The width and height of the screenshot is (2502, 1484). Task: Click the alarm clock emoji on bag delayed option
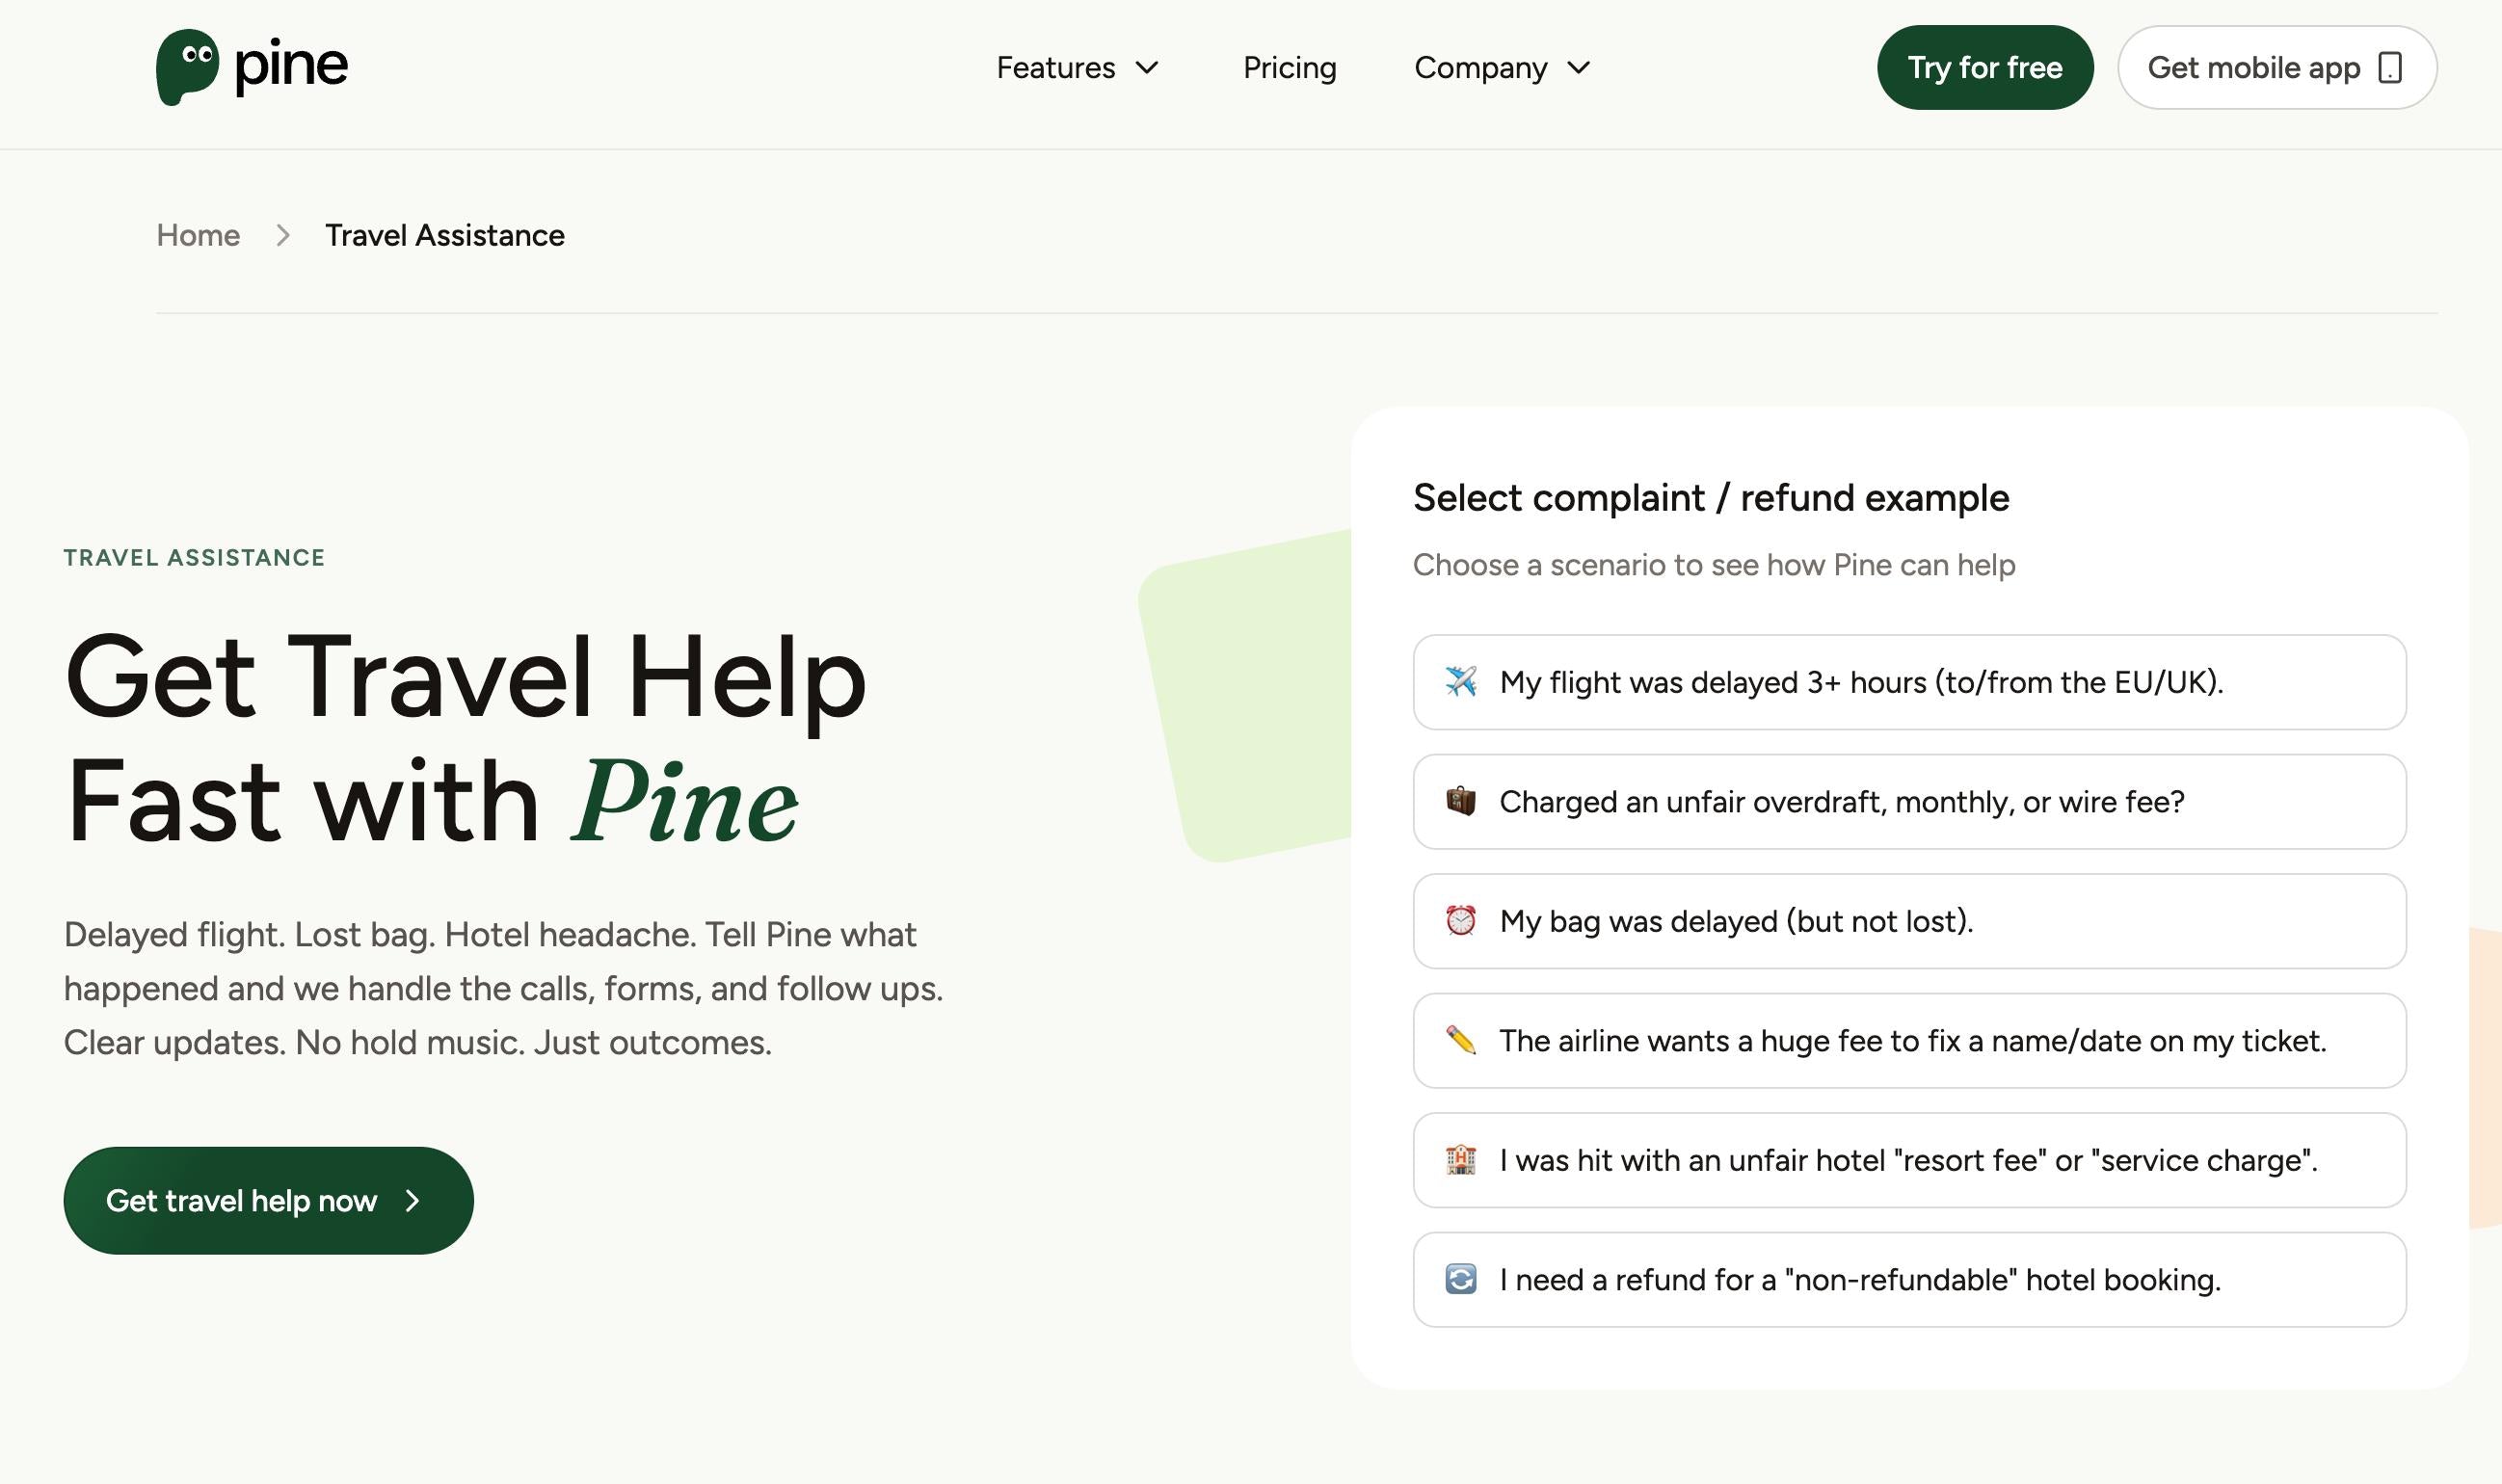coord(1460,921)
